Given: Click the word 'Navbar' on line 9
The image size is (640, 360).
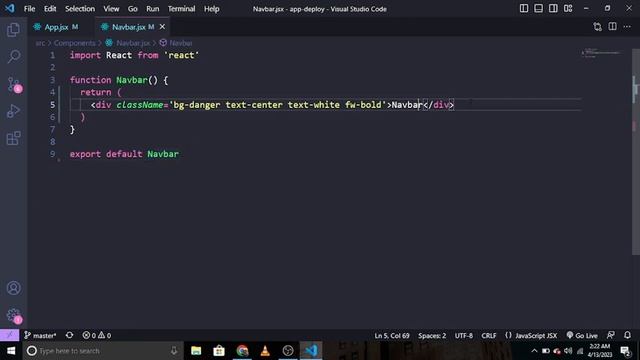Looking at the screenshot, I should pyautogui.click(x=163, y=154).
